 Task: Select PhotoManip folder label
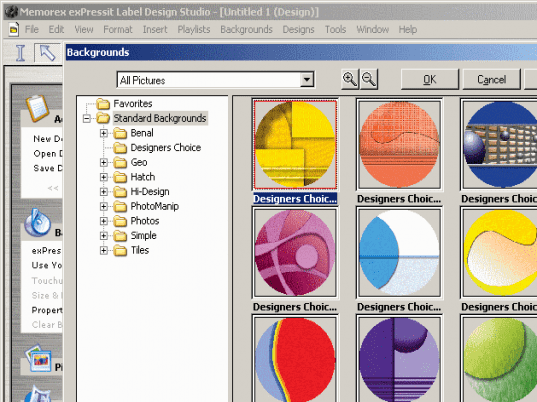coord(155,206)
